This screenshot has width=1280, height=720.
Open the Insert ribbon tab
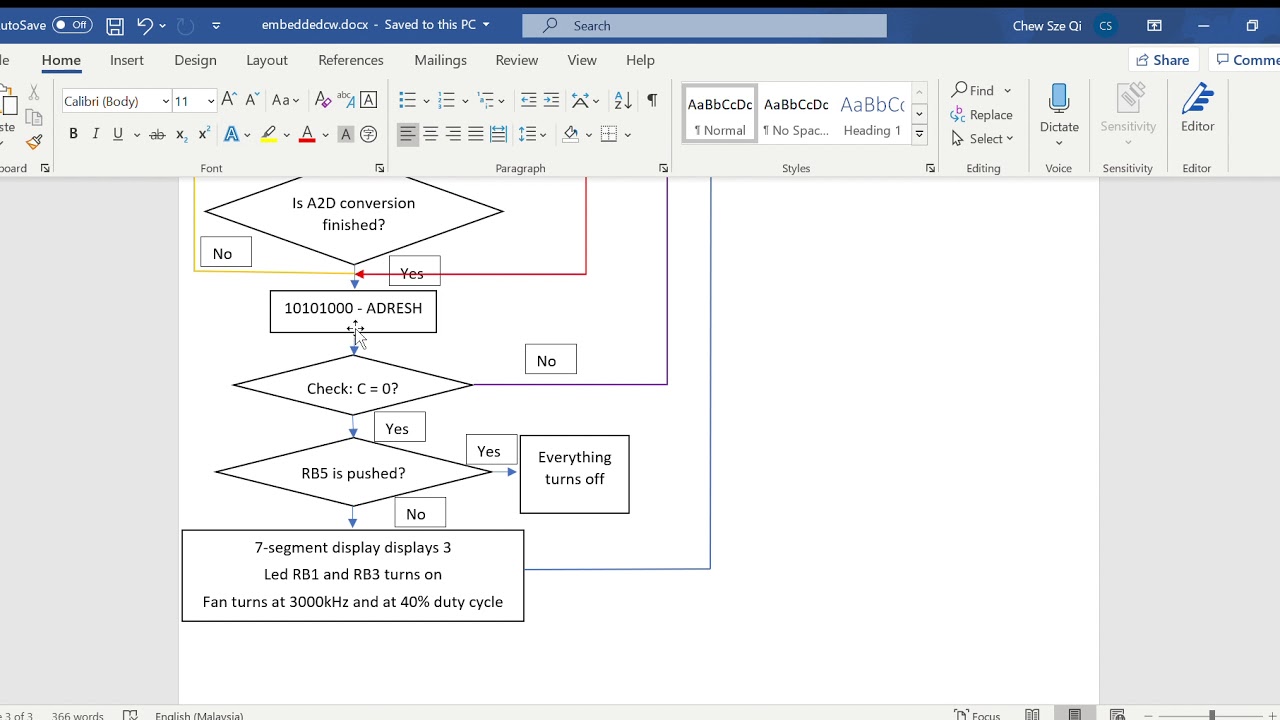[x=127, y=60]
